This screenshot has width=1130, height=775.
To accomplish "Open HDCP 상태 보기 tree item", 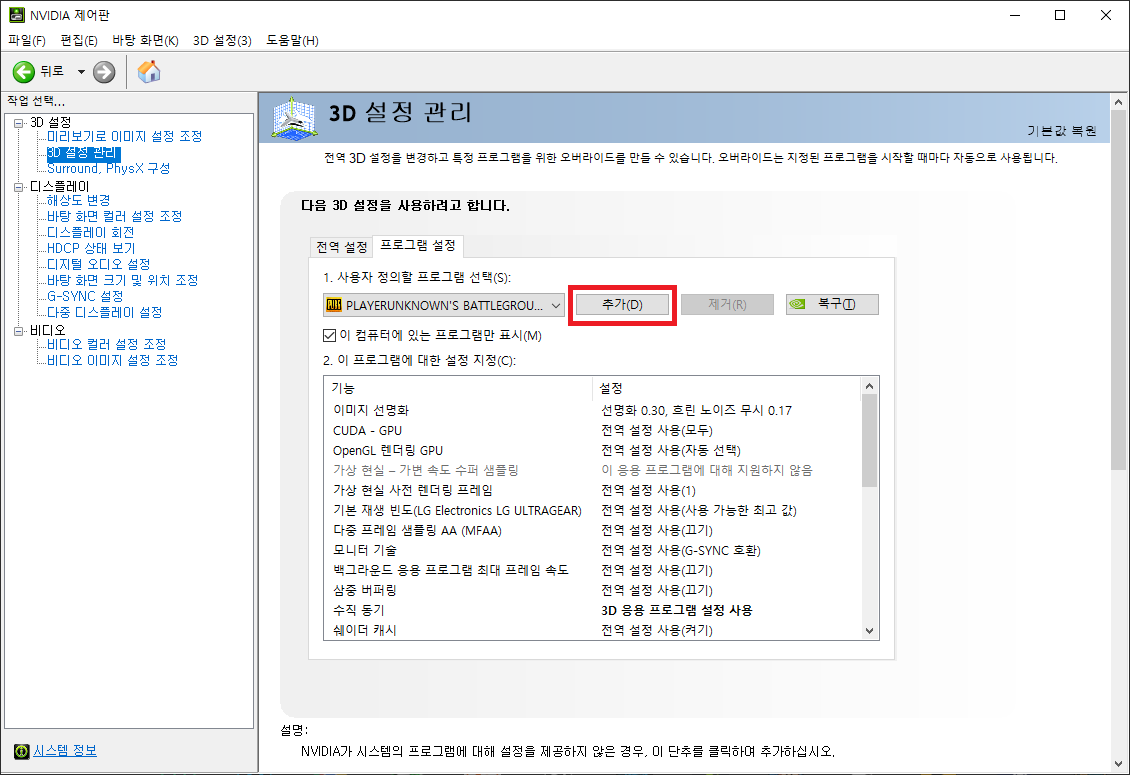I will pyautogui.click(x=91, y=248).
